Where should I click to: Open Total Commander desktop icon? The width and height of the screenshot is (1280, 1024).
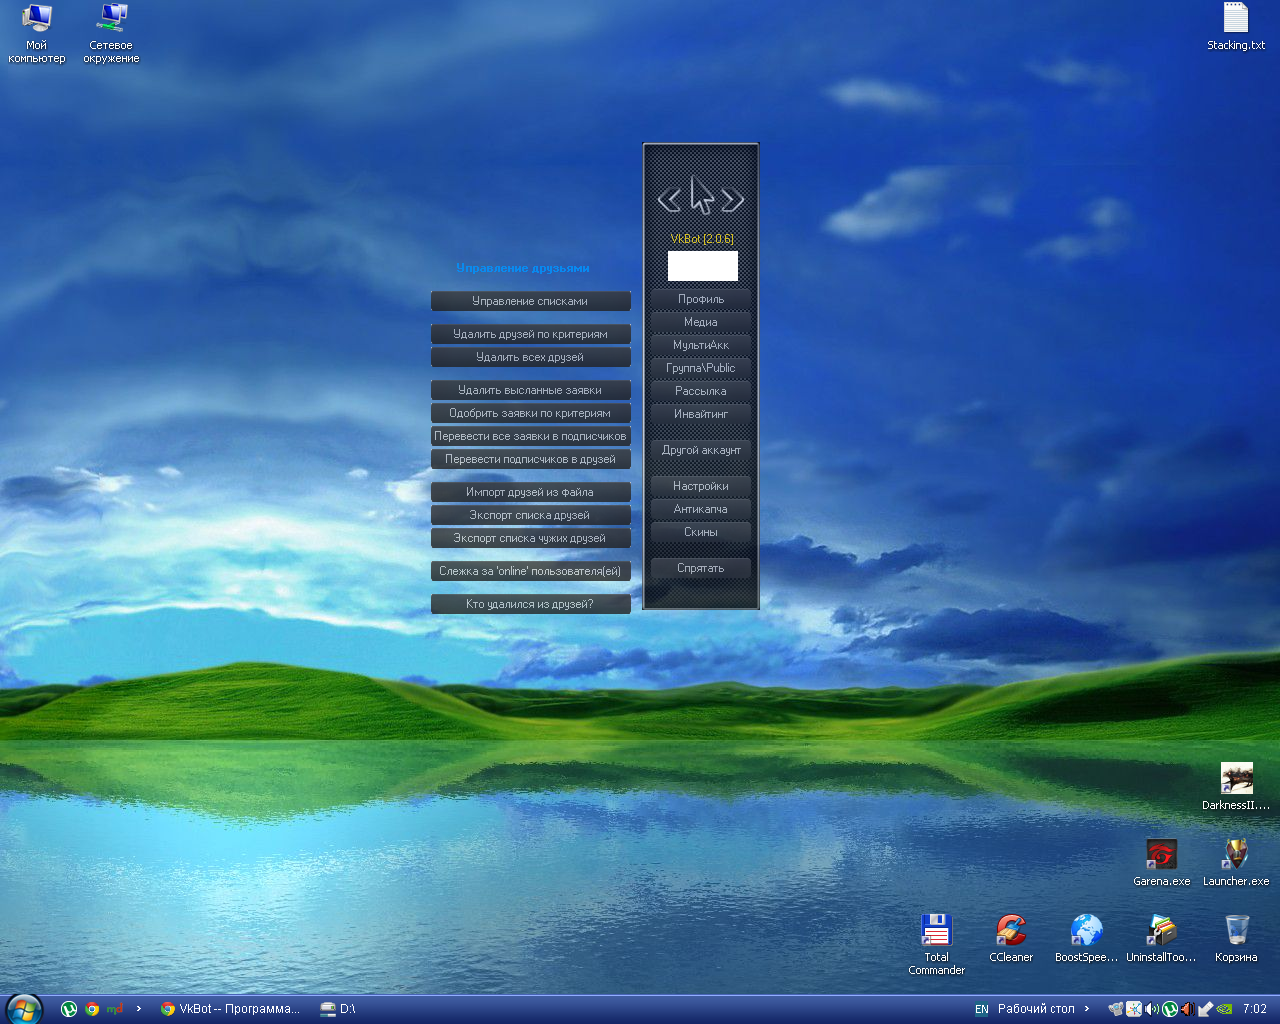point(936,930)
